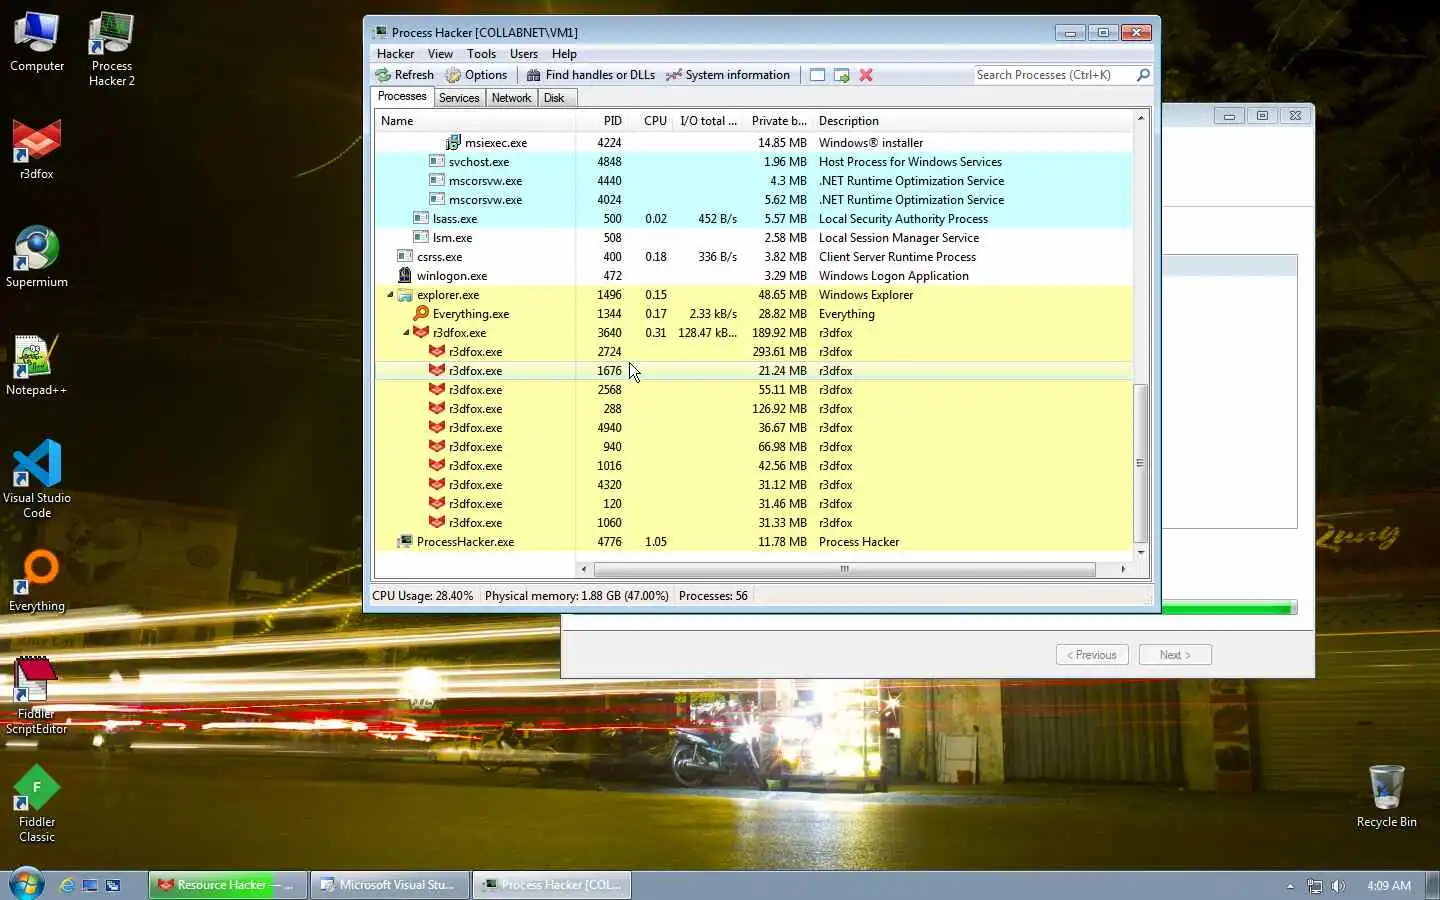
Task: Open the Users menu
Action: (523, 54)
